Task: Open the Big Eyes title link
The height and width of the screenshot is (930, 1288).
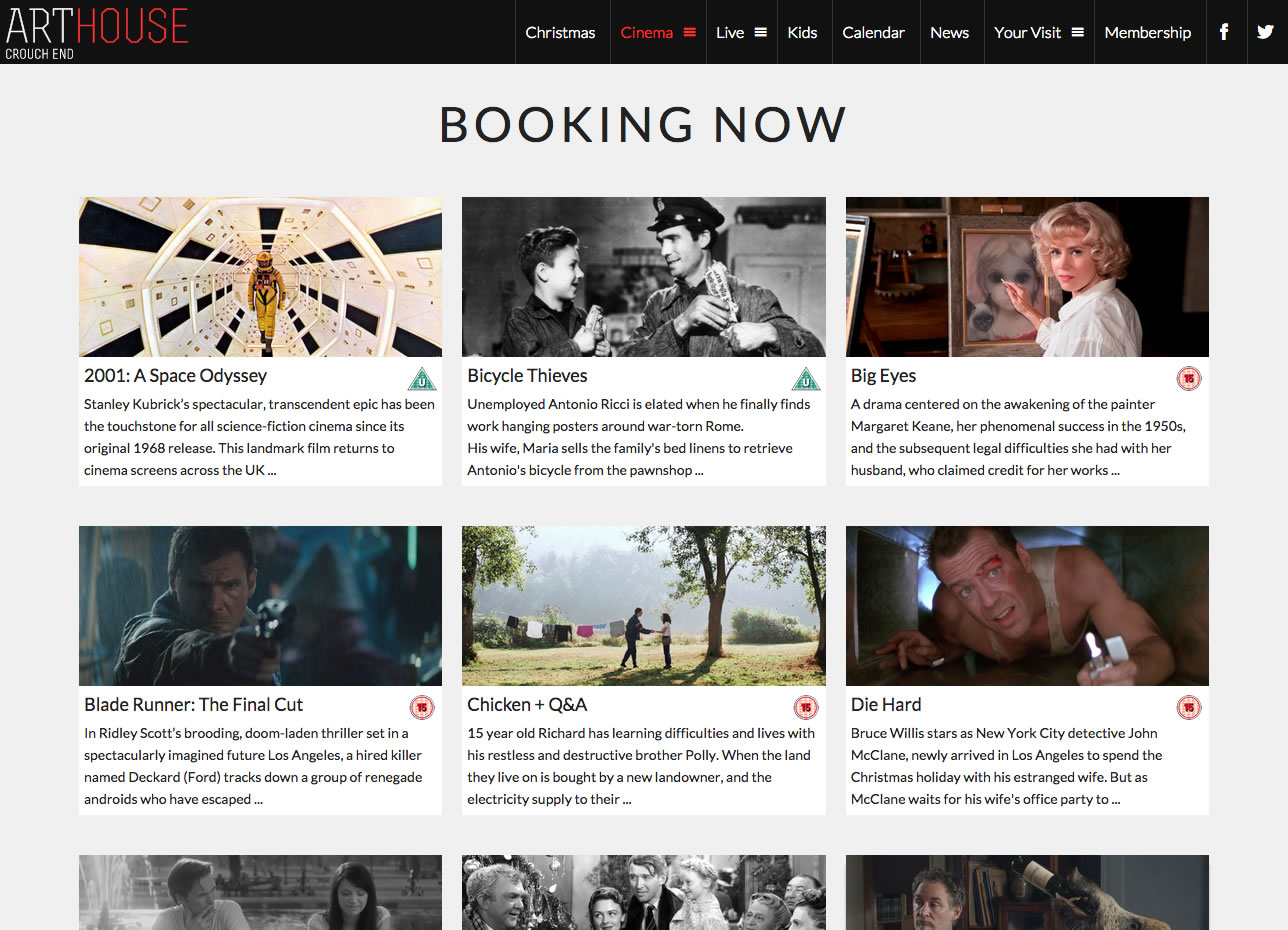Action: pos(883,376)
